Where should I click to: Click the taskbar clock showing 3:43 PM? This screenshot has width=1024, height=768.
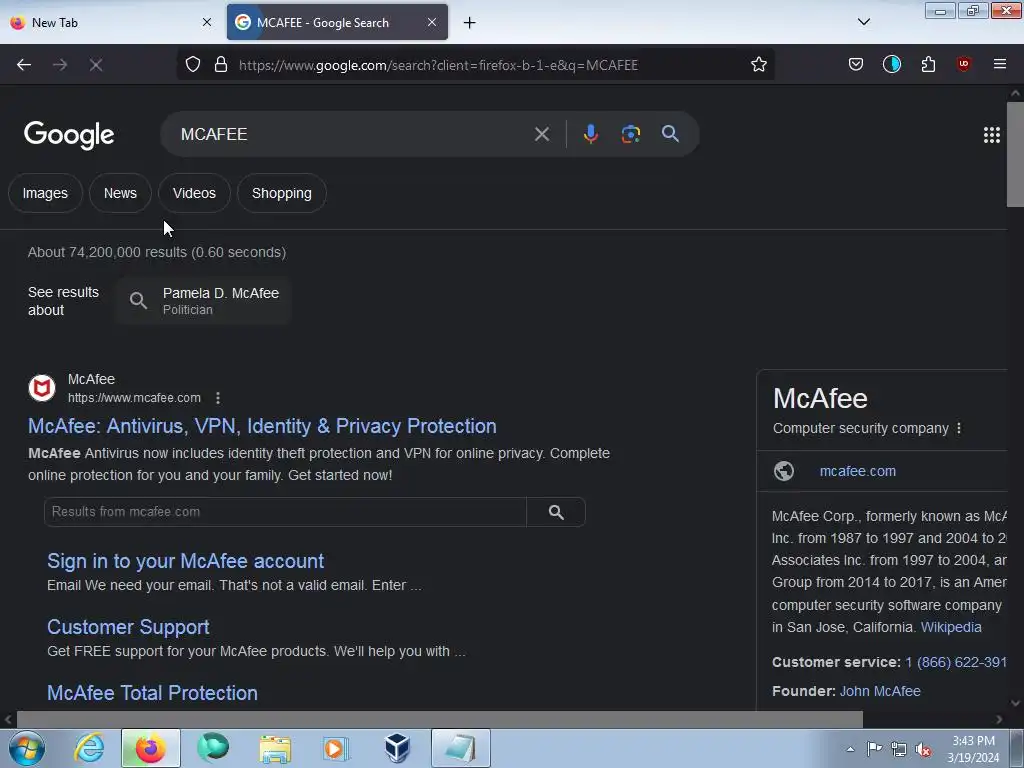[x=973, y=749]
